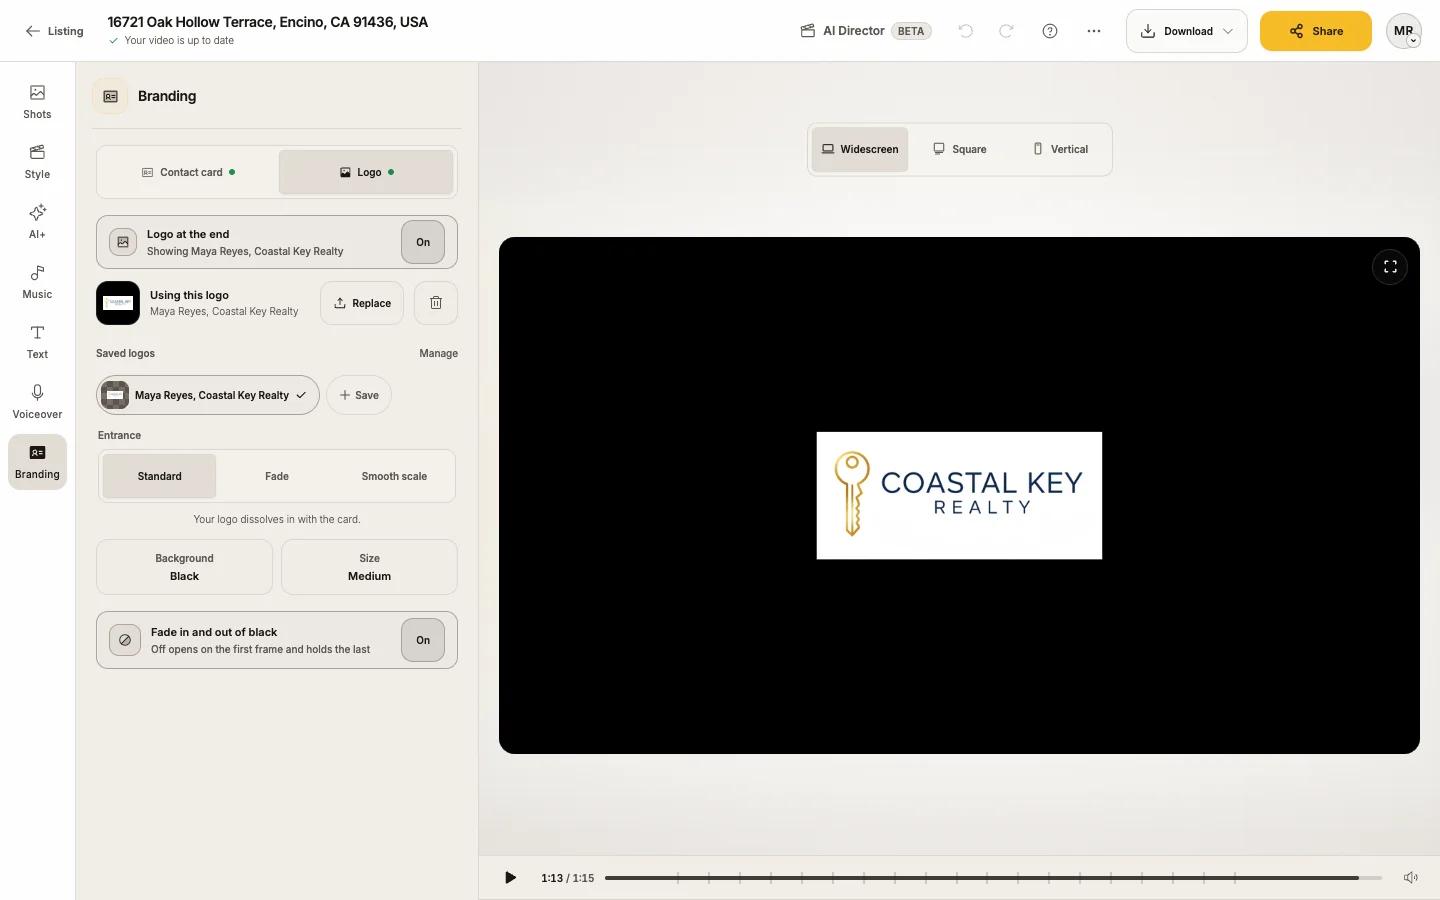The height and width of the screenshot is (900, 1440).
Task: Delete the current logo with trash icon
Action: click(x=436, y=303)
